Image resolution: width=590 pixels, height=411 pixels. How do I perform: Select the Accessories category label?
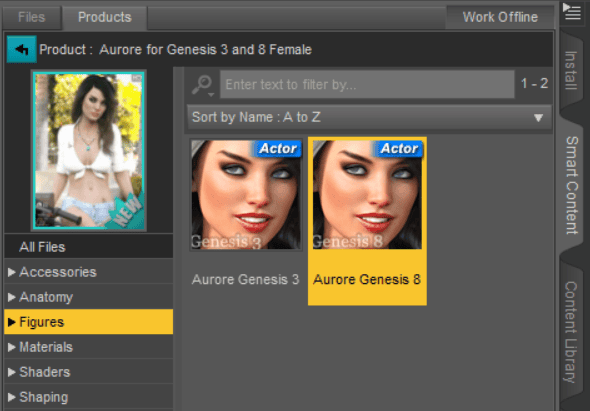(58, 272)
